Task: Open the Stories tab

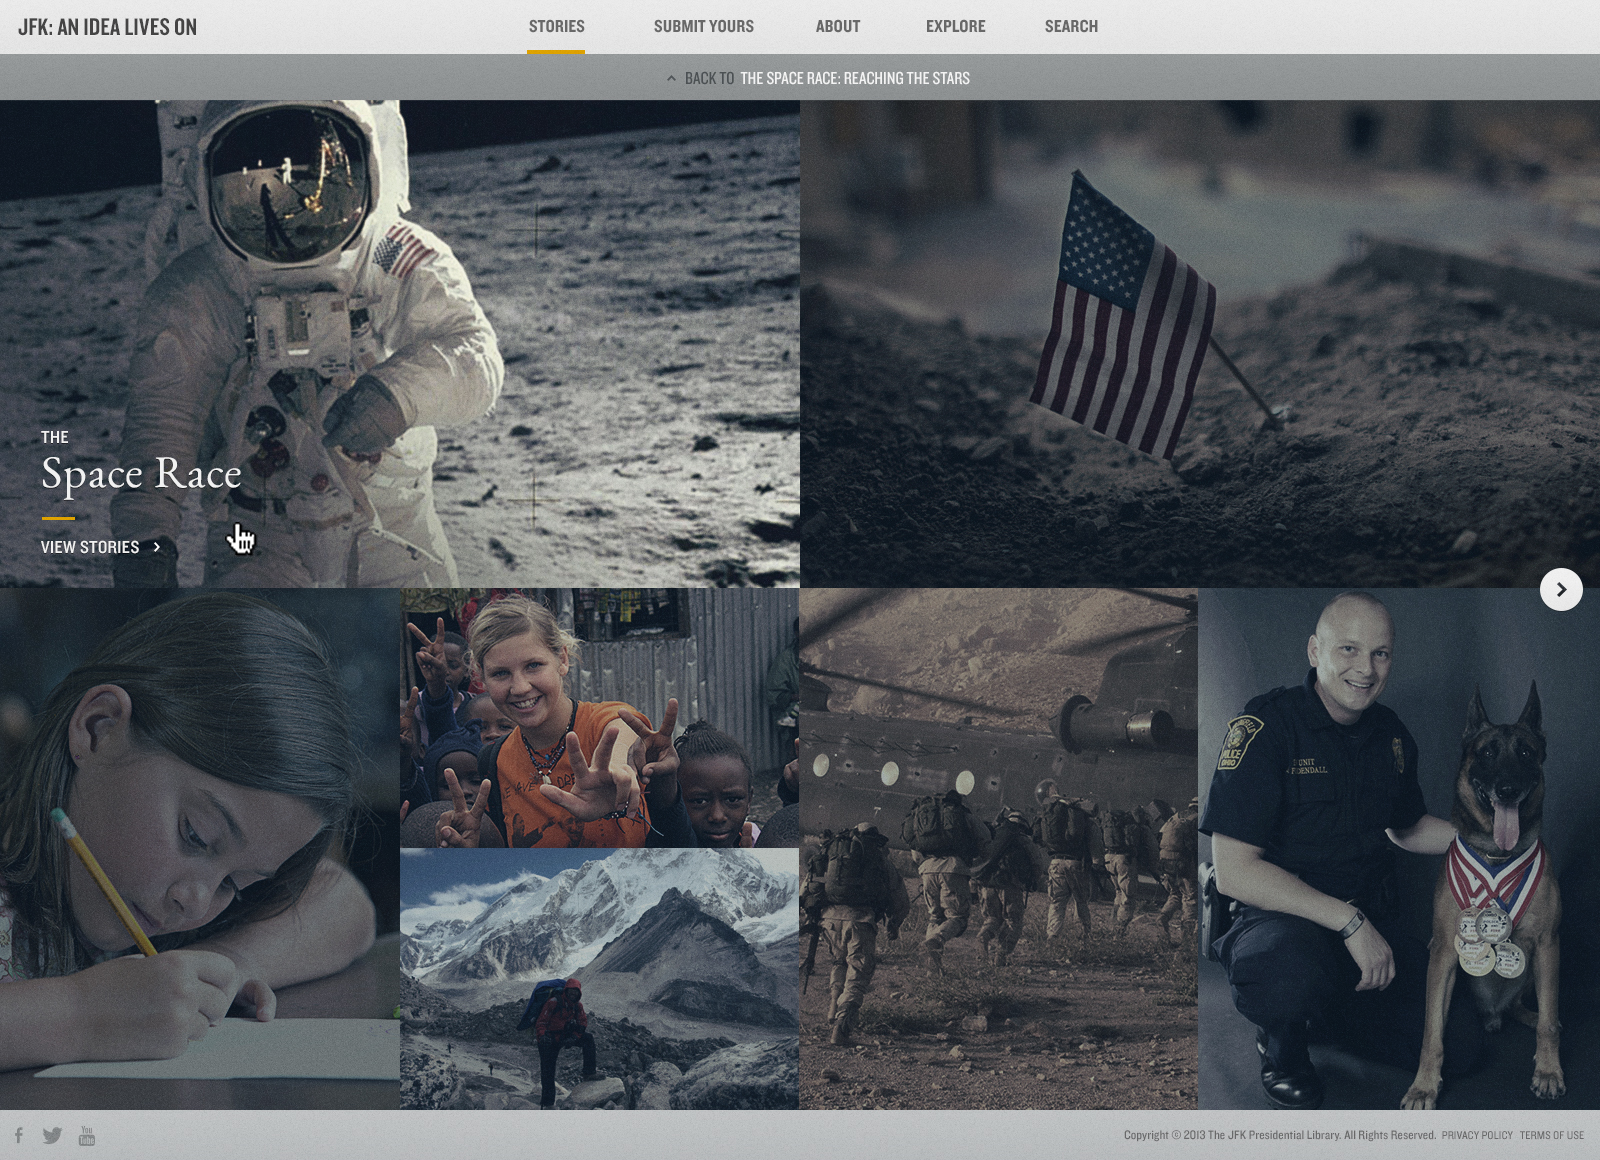Action: 556,27
